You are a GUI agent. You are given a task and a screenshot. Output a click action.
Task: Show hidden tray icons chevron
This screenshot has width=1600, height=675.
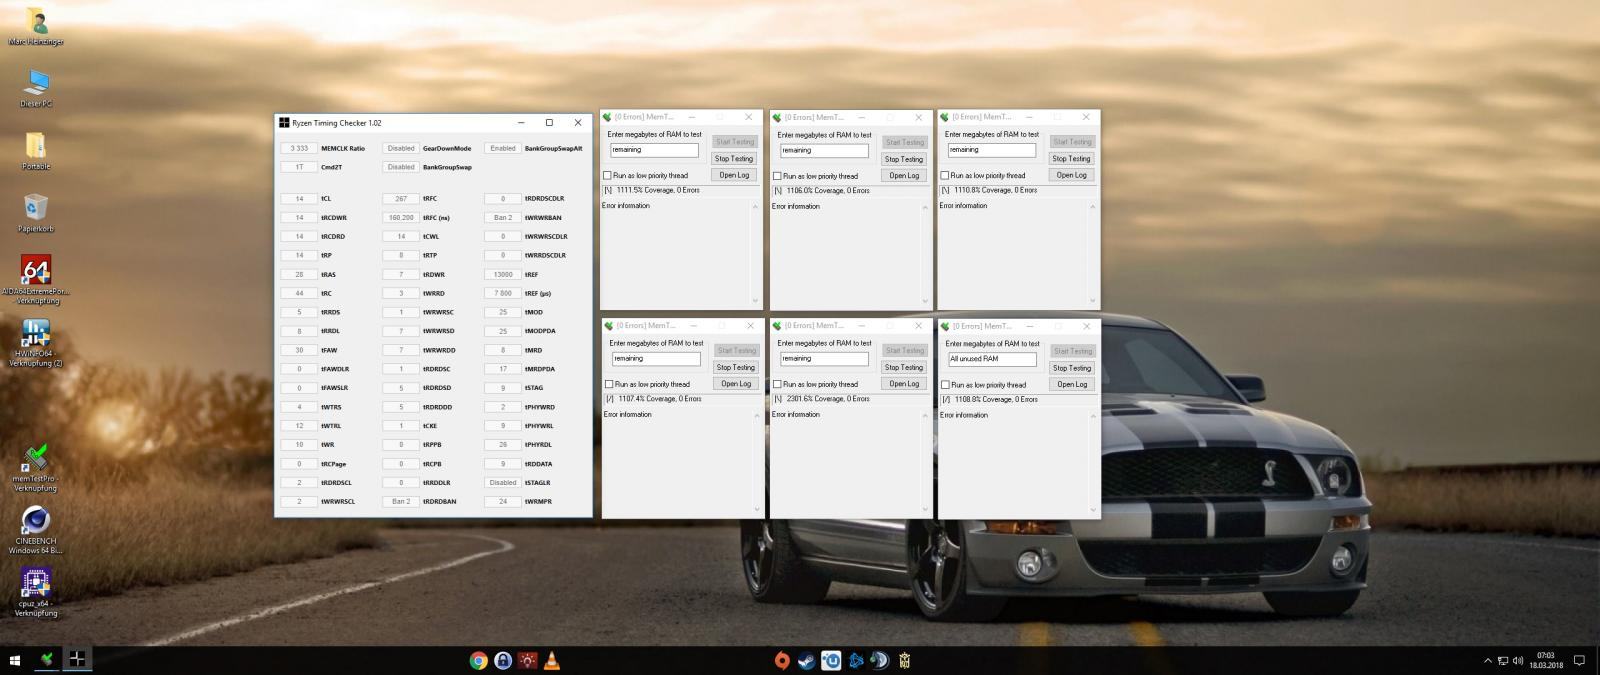pos(1488,660)
